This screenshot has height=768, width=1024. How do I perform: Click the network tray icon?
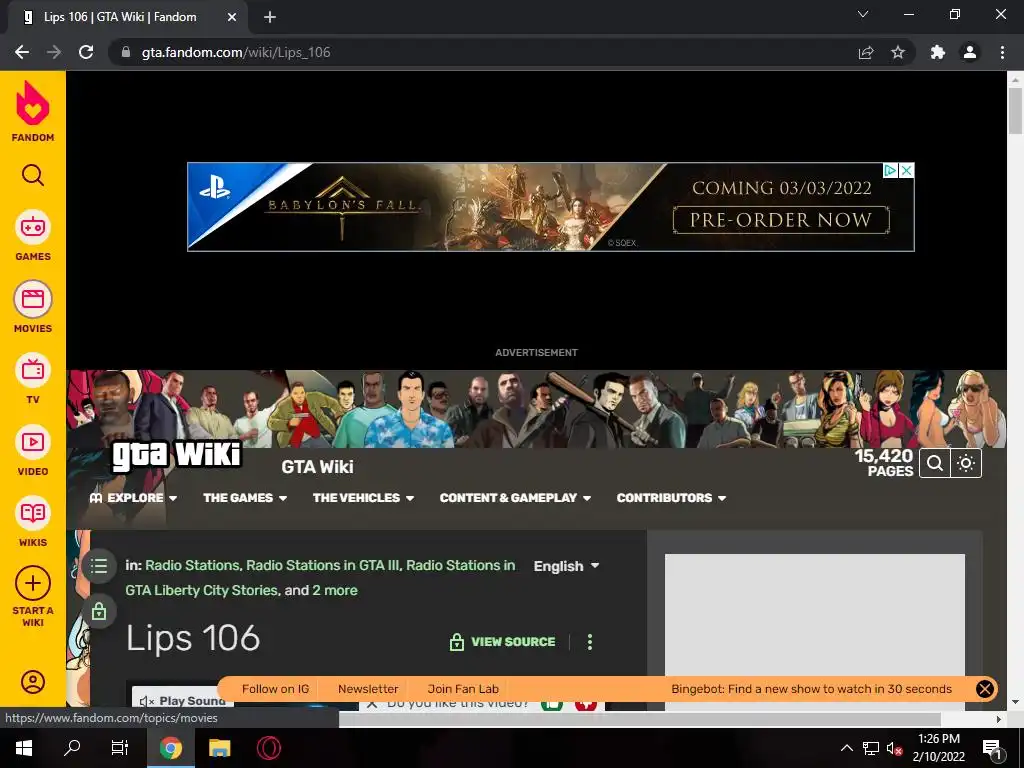click(x=871, y=748)
